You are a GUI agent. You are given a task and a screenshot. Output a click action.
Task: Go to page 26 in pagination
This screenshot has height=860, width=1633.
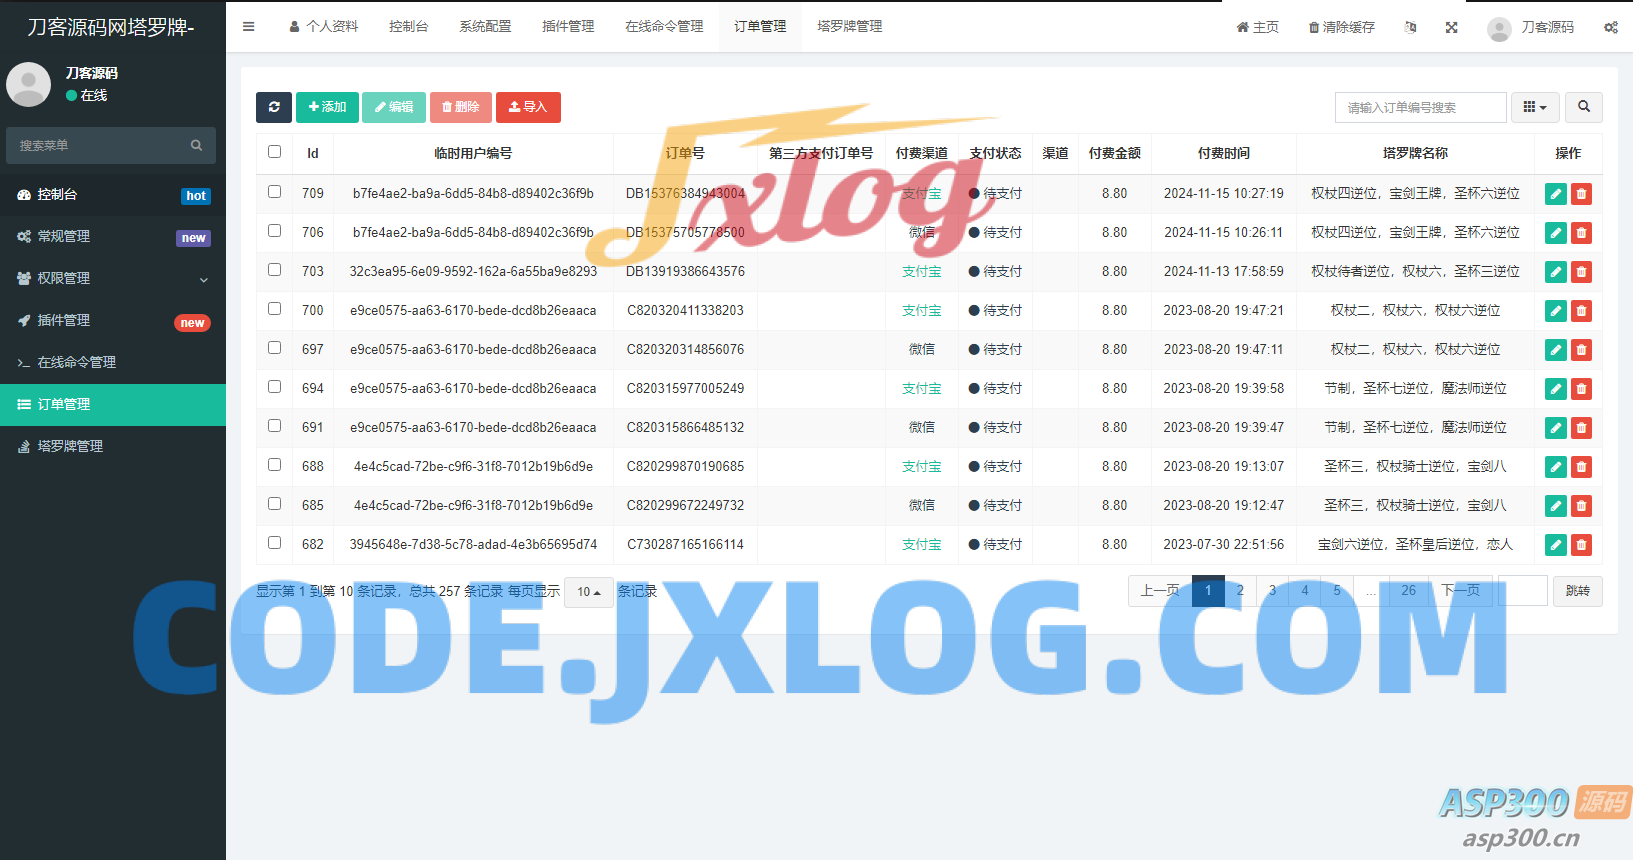coord(1408,591)
